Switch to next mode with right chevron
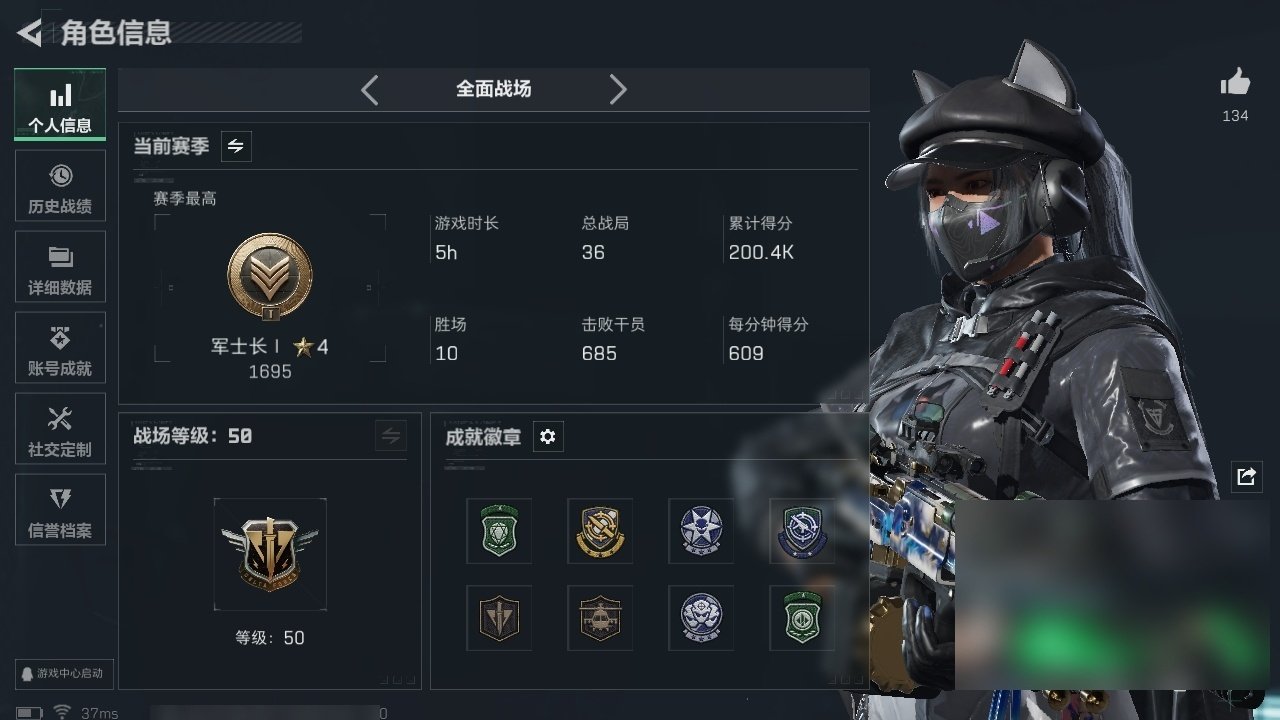Viewport: 1280px width, 720px height. [x=618, y=90]
